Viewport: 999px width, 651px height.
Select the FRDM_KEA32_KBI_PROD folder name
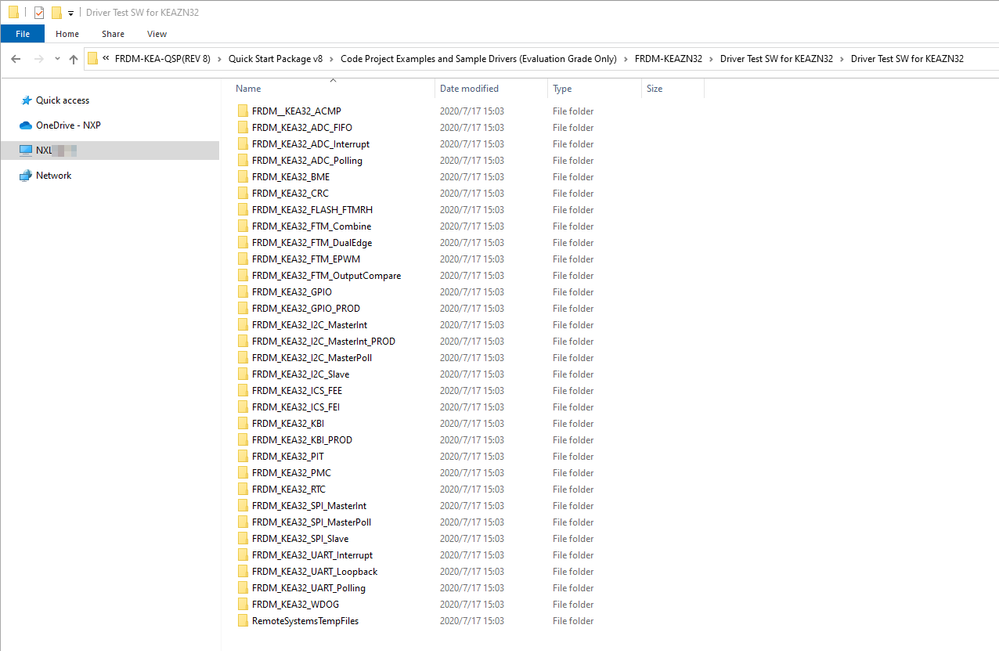tap(302, 440)
